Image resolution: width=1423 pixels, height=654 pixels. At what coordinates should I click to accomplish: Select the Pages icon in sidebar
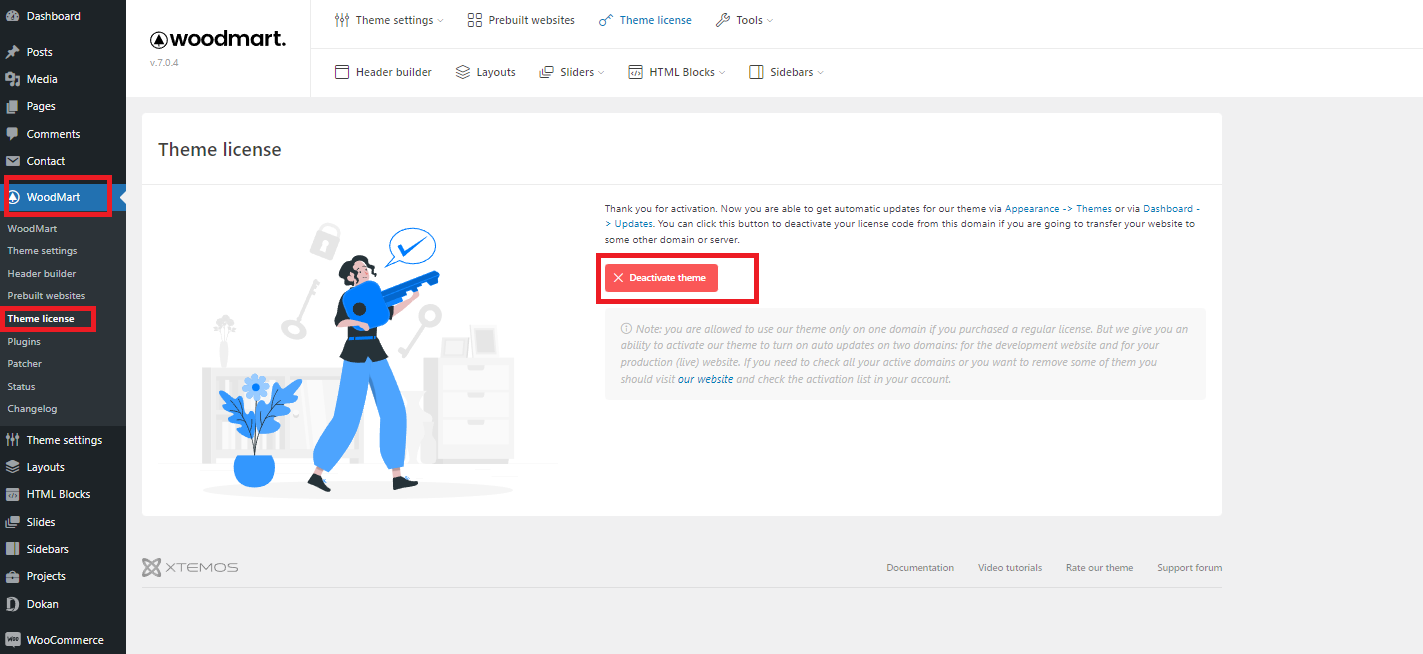coord(12,106)
